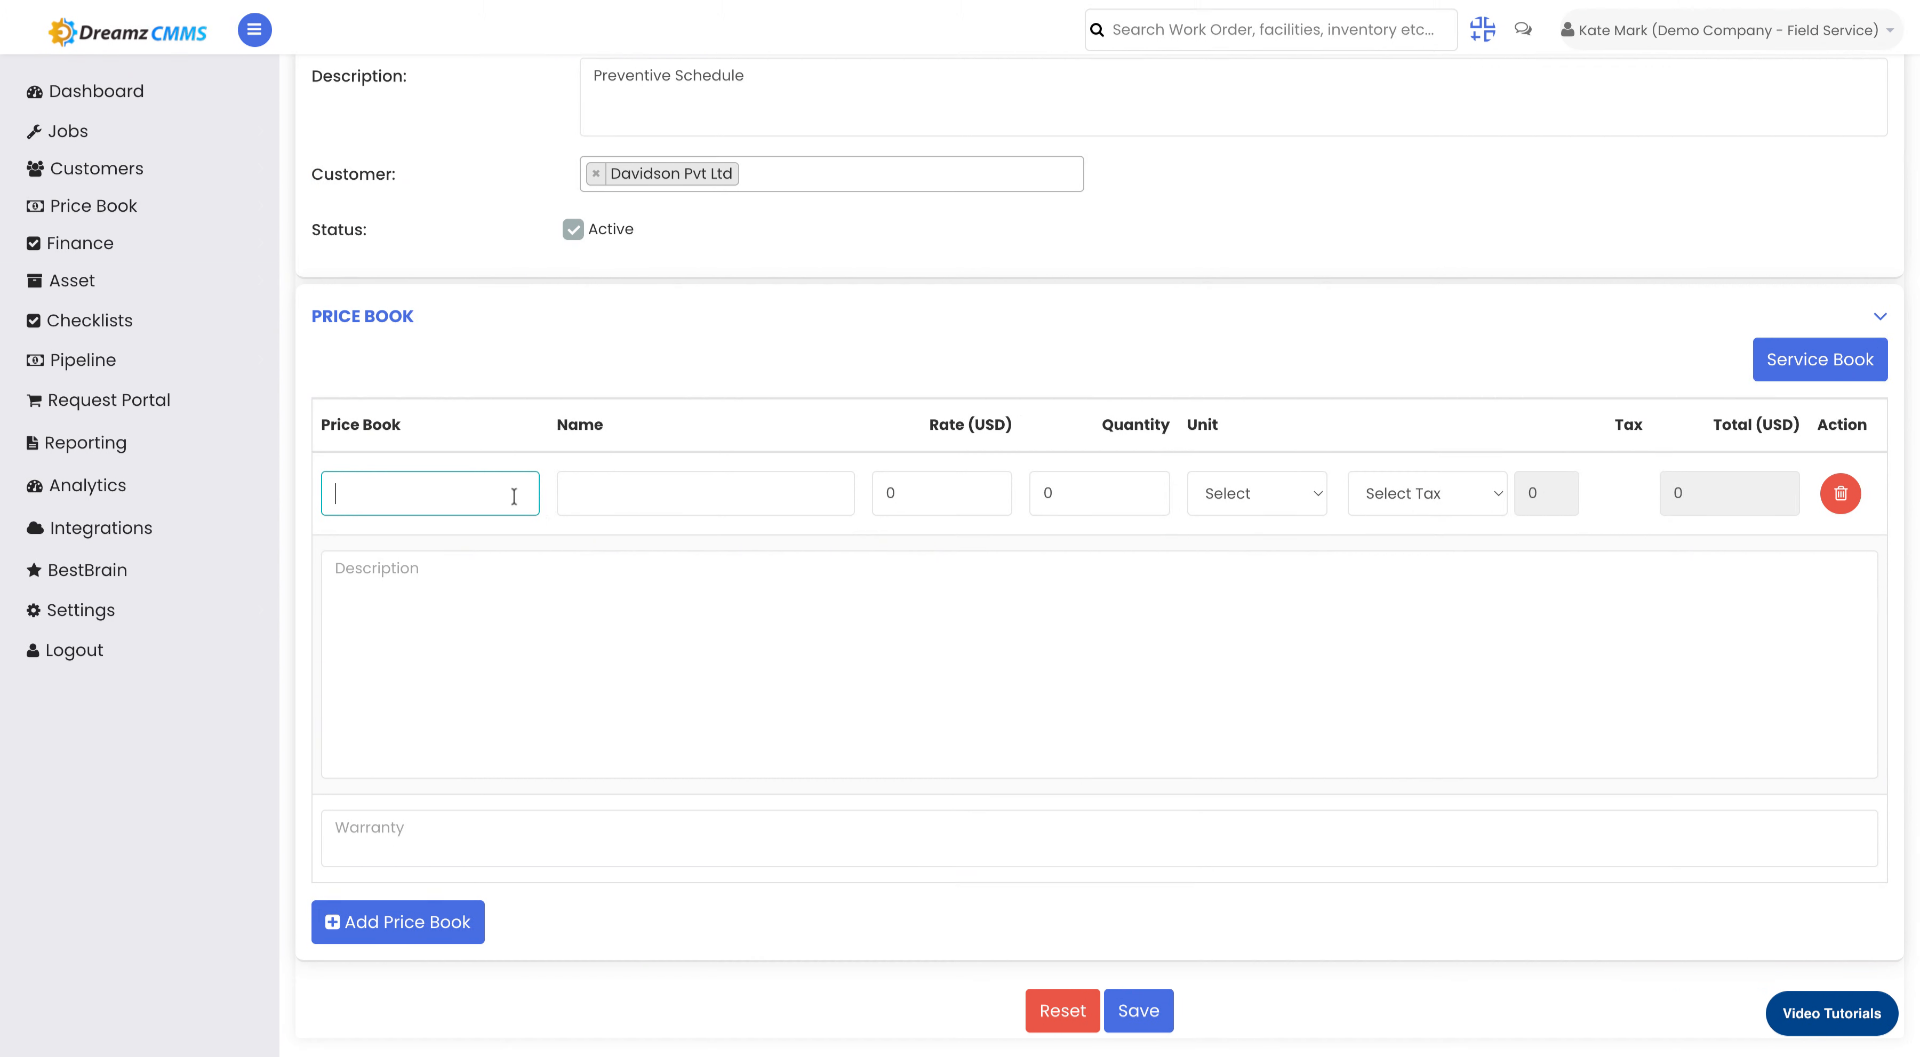Image resolution: width=1920 pixels, height=1057 pixels.
Task: Open the Select Tax dropdown
Action: click(1427, 493)
